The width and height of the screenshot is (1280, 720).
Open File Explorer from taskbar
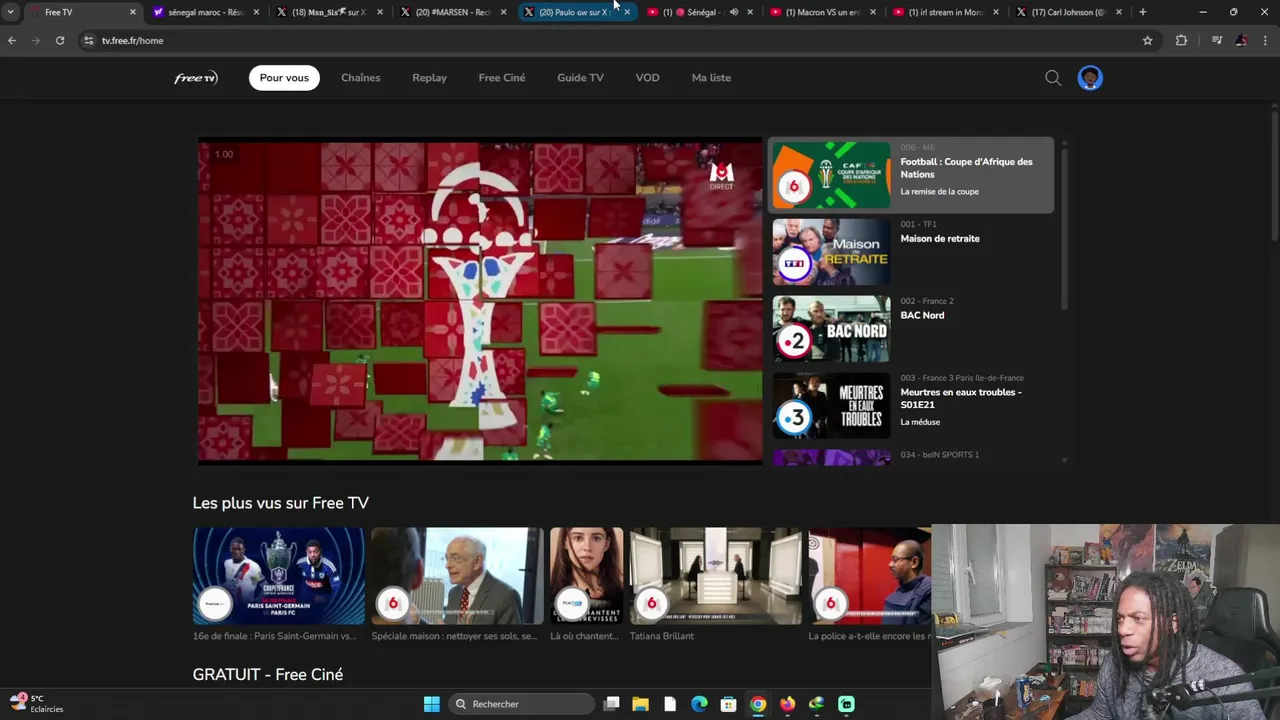[x=641, y=704]
